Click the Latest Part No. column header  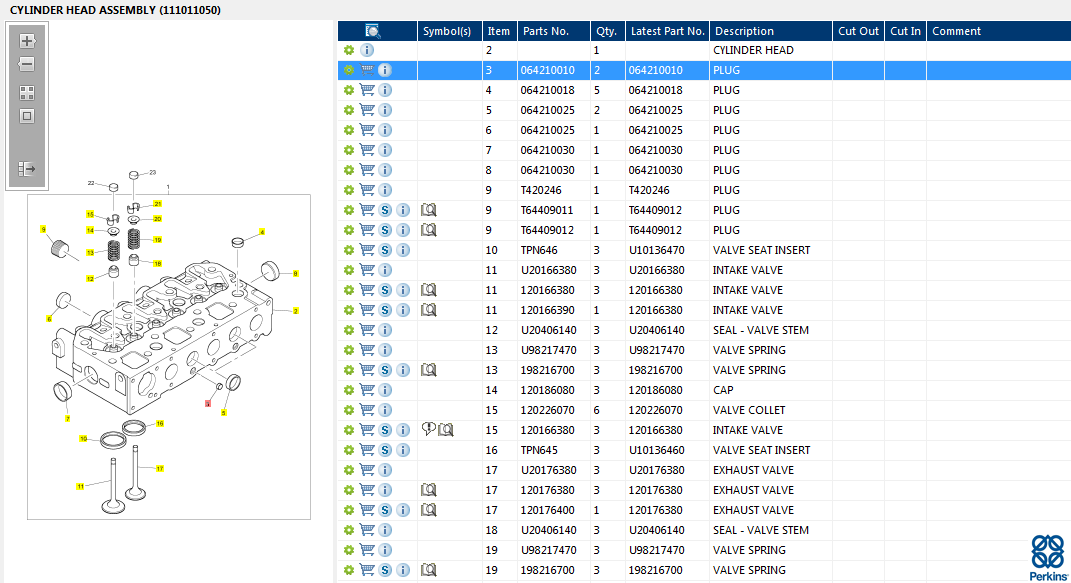[x=667, y=31]
